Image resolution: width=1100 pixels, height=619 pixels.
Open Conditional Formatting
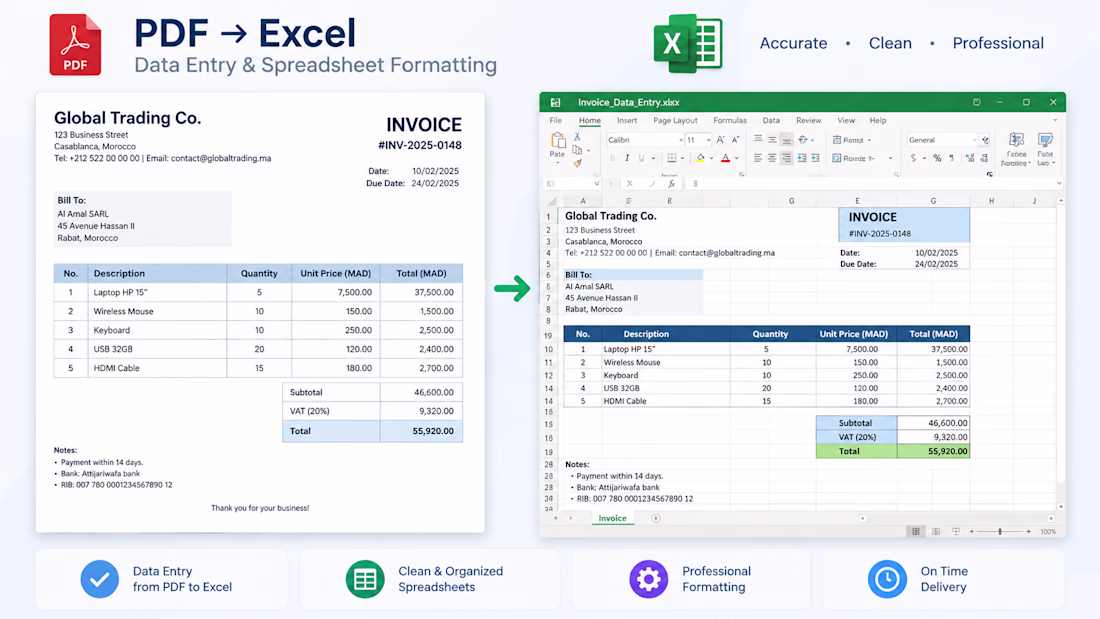click(1016, 149)
